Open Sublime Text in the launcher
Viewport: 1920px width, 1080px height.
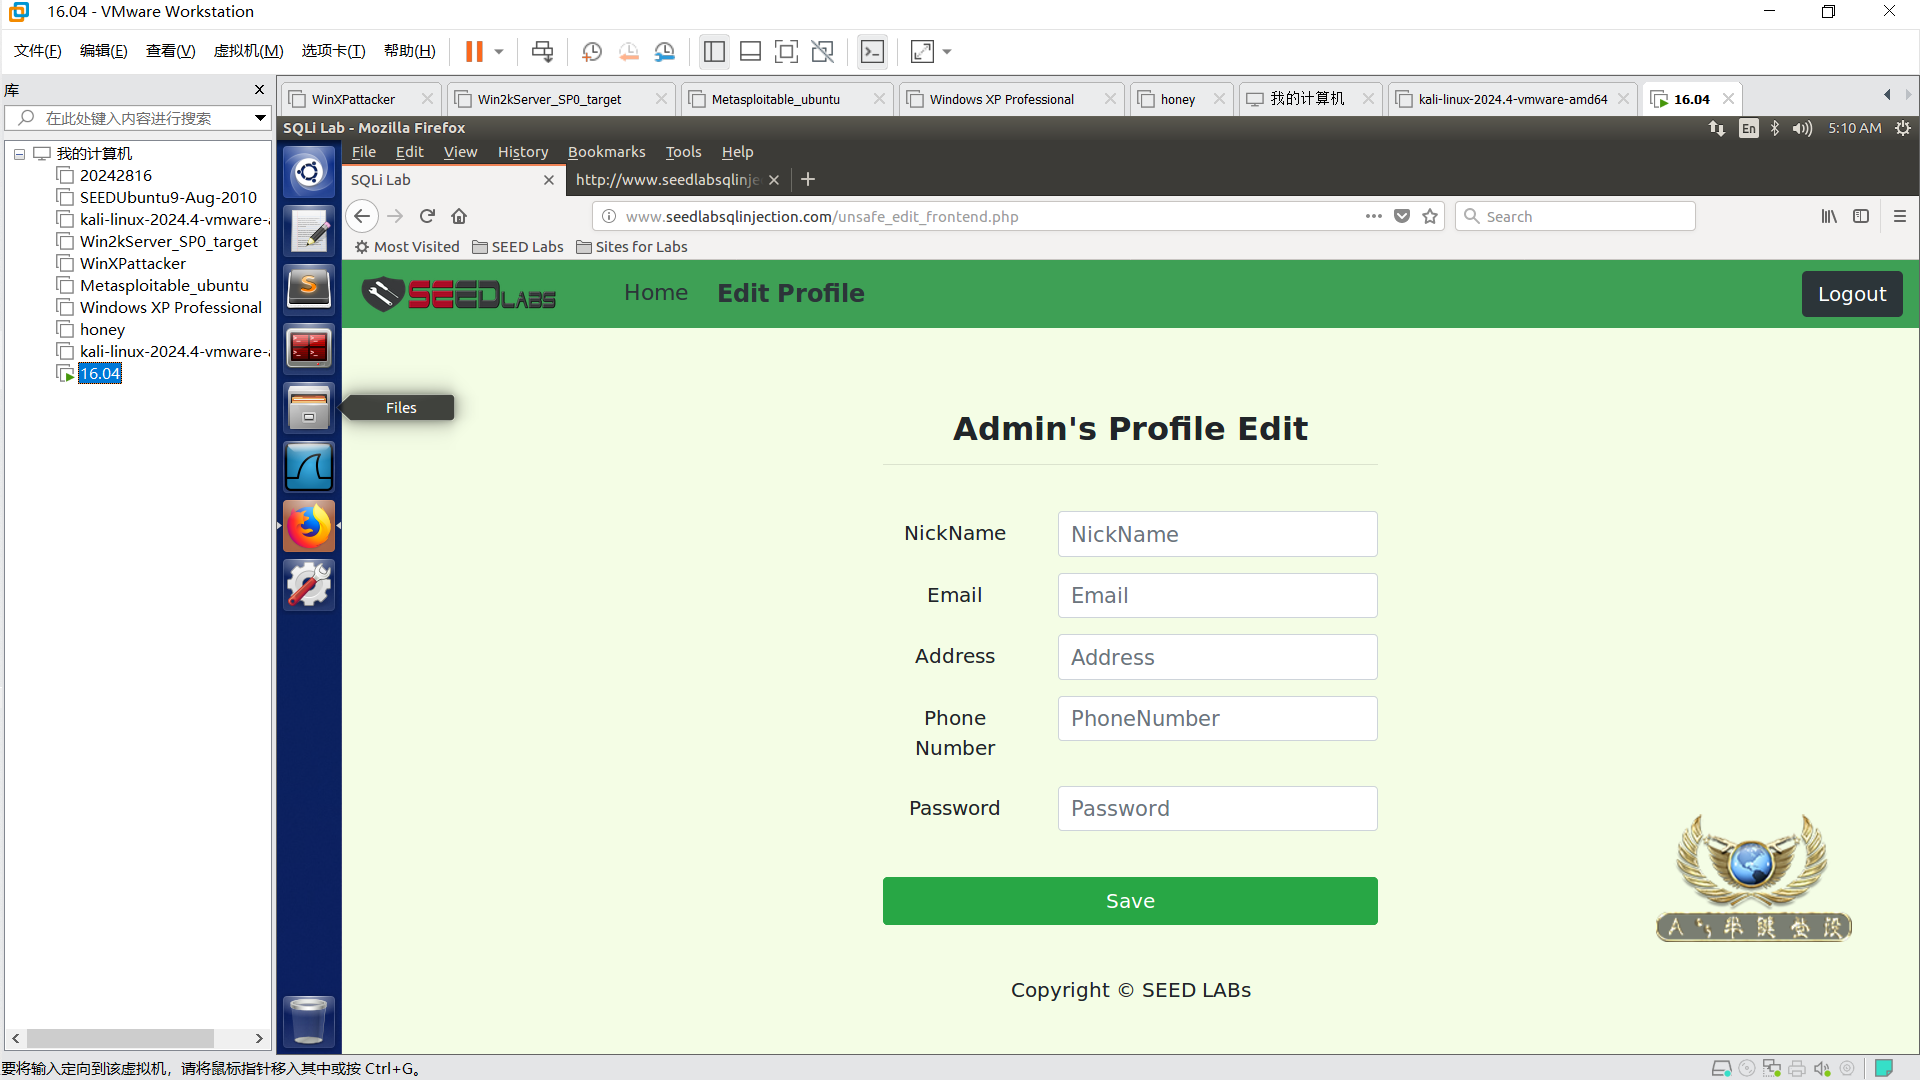308,289
